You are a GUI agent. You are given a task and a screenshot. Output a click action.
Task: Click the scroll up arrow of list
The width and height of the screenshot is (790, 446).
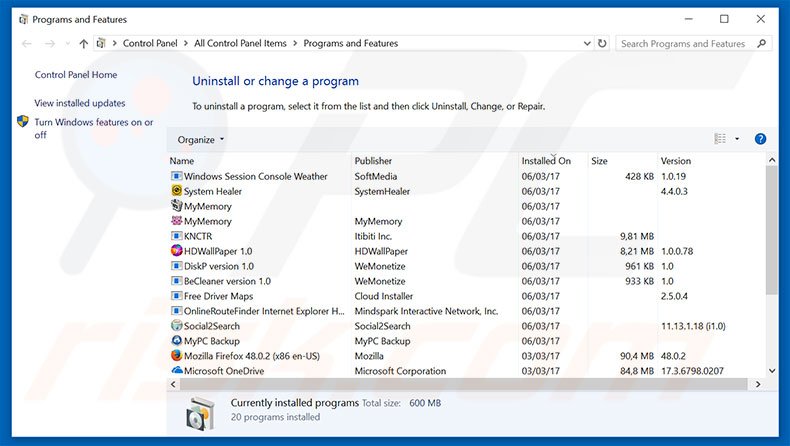[771, 160]
